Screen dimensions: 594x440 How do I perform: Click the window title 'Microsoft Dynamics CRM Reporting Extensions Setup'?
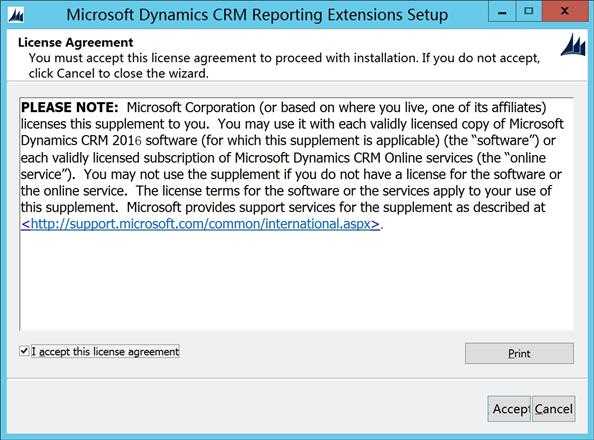tap(257, 15)
